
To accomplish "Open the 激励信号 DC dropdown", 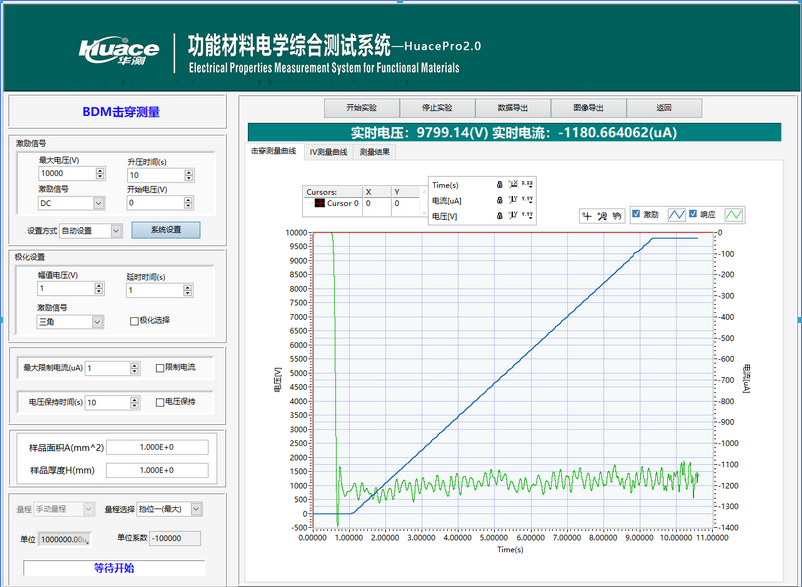I will [x=72, y=203].
